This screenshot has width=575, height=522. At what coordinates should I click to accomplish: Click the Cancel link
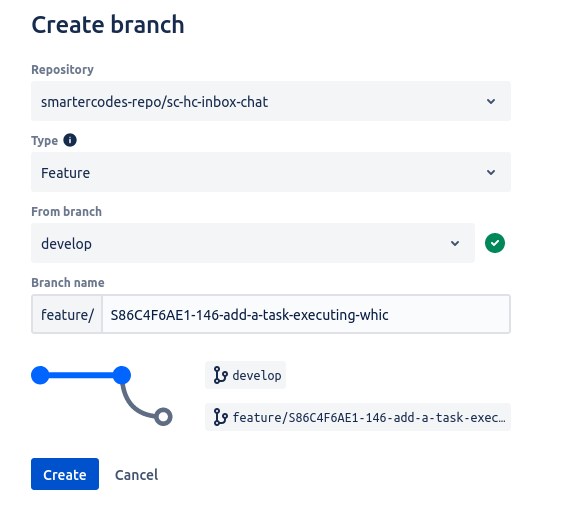point(136,475)
